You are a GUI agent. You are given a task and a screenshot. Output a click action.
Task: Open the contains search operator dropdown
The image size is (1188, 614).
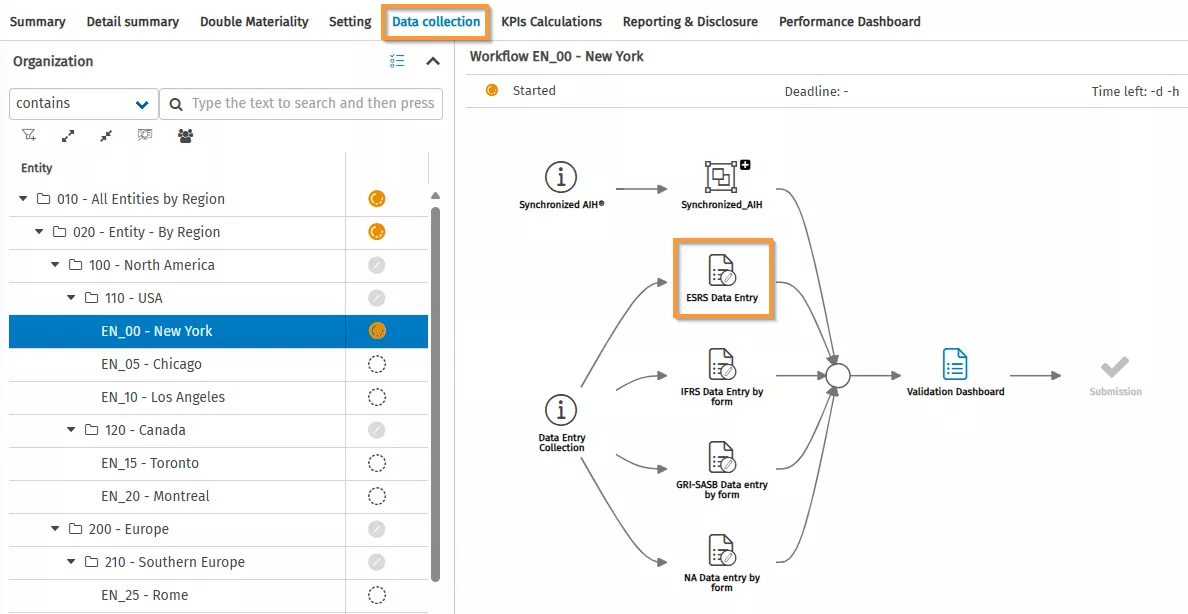82,103
